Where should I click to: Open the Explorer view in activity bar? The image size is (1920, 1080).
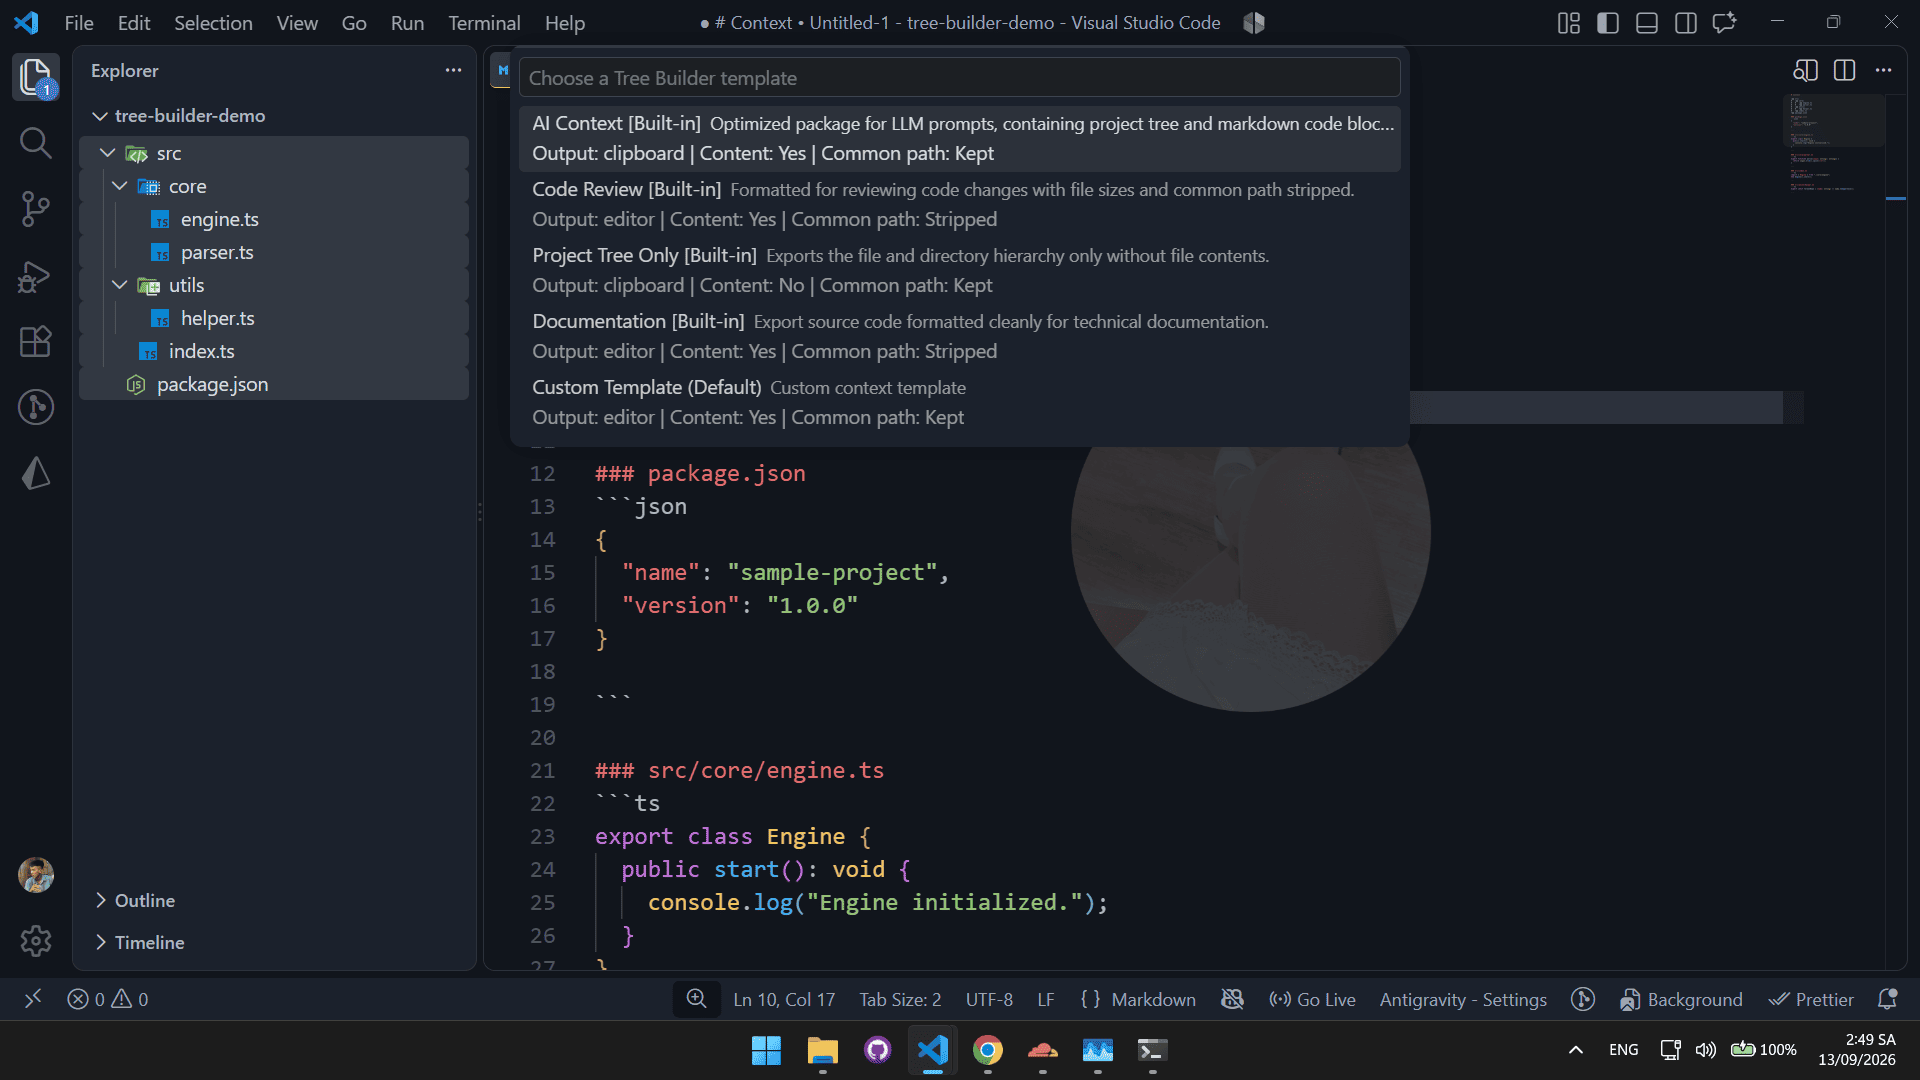pos(36,77)
